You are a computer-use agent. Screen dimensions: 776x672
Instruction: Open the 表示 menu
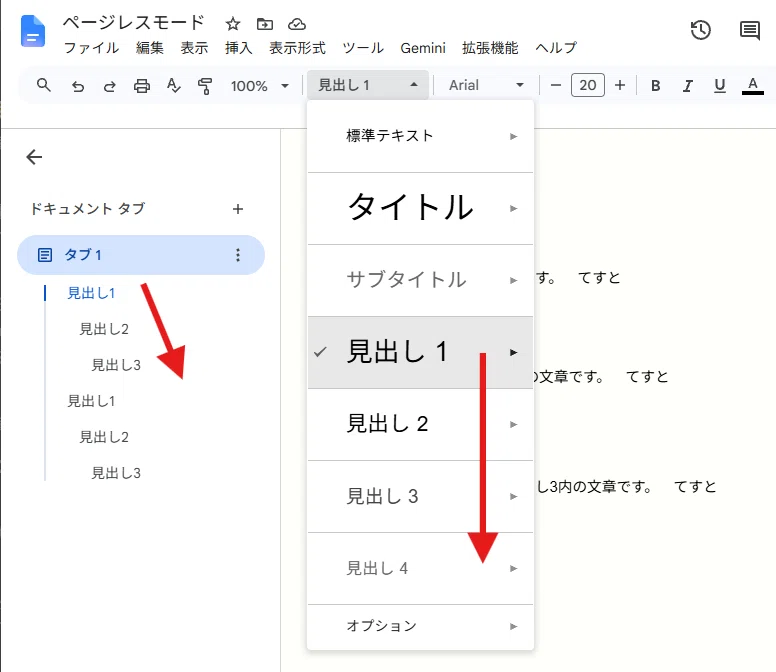tap(194, 48)
